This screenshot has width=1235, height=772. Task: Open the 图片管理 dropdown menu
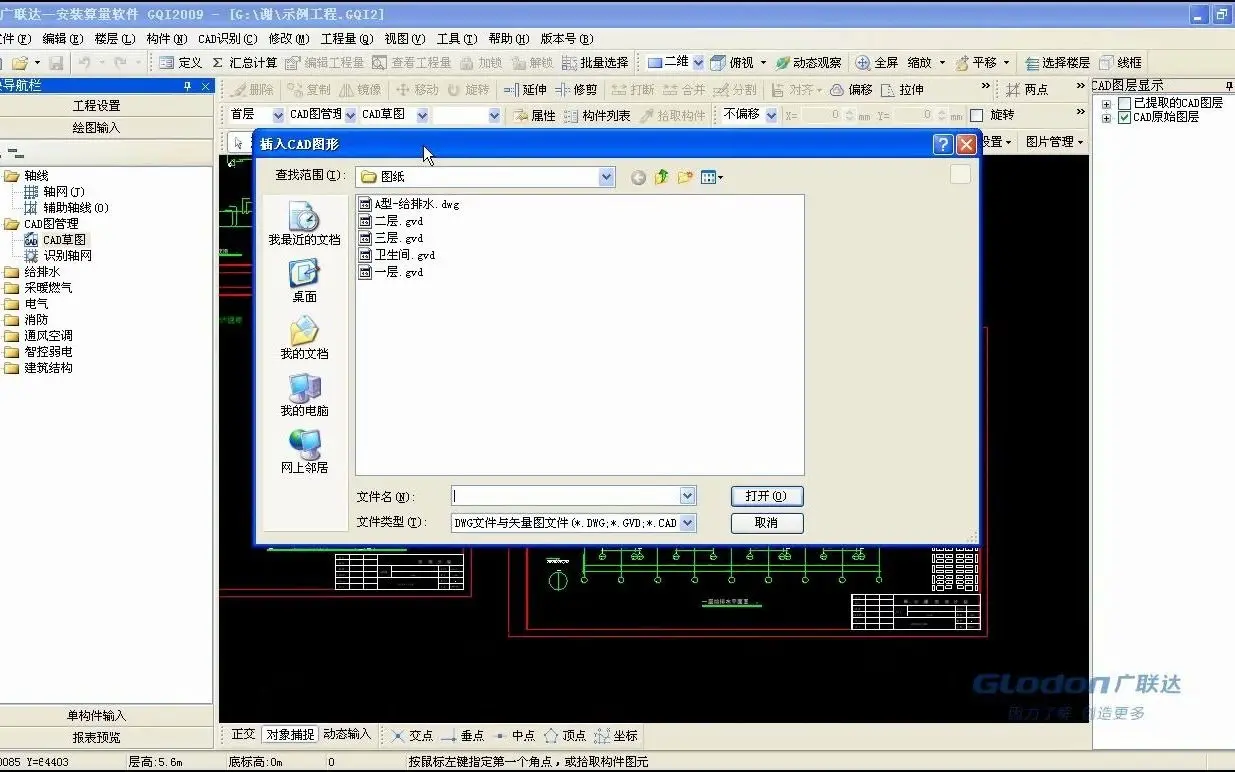click(x=1054, y=142)
